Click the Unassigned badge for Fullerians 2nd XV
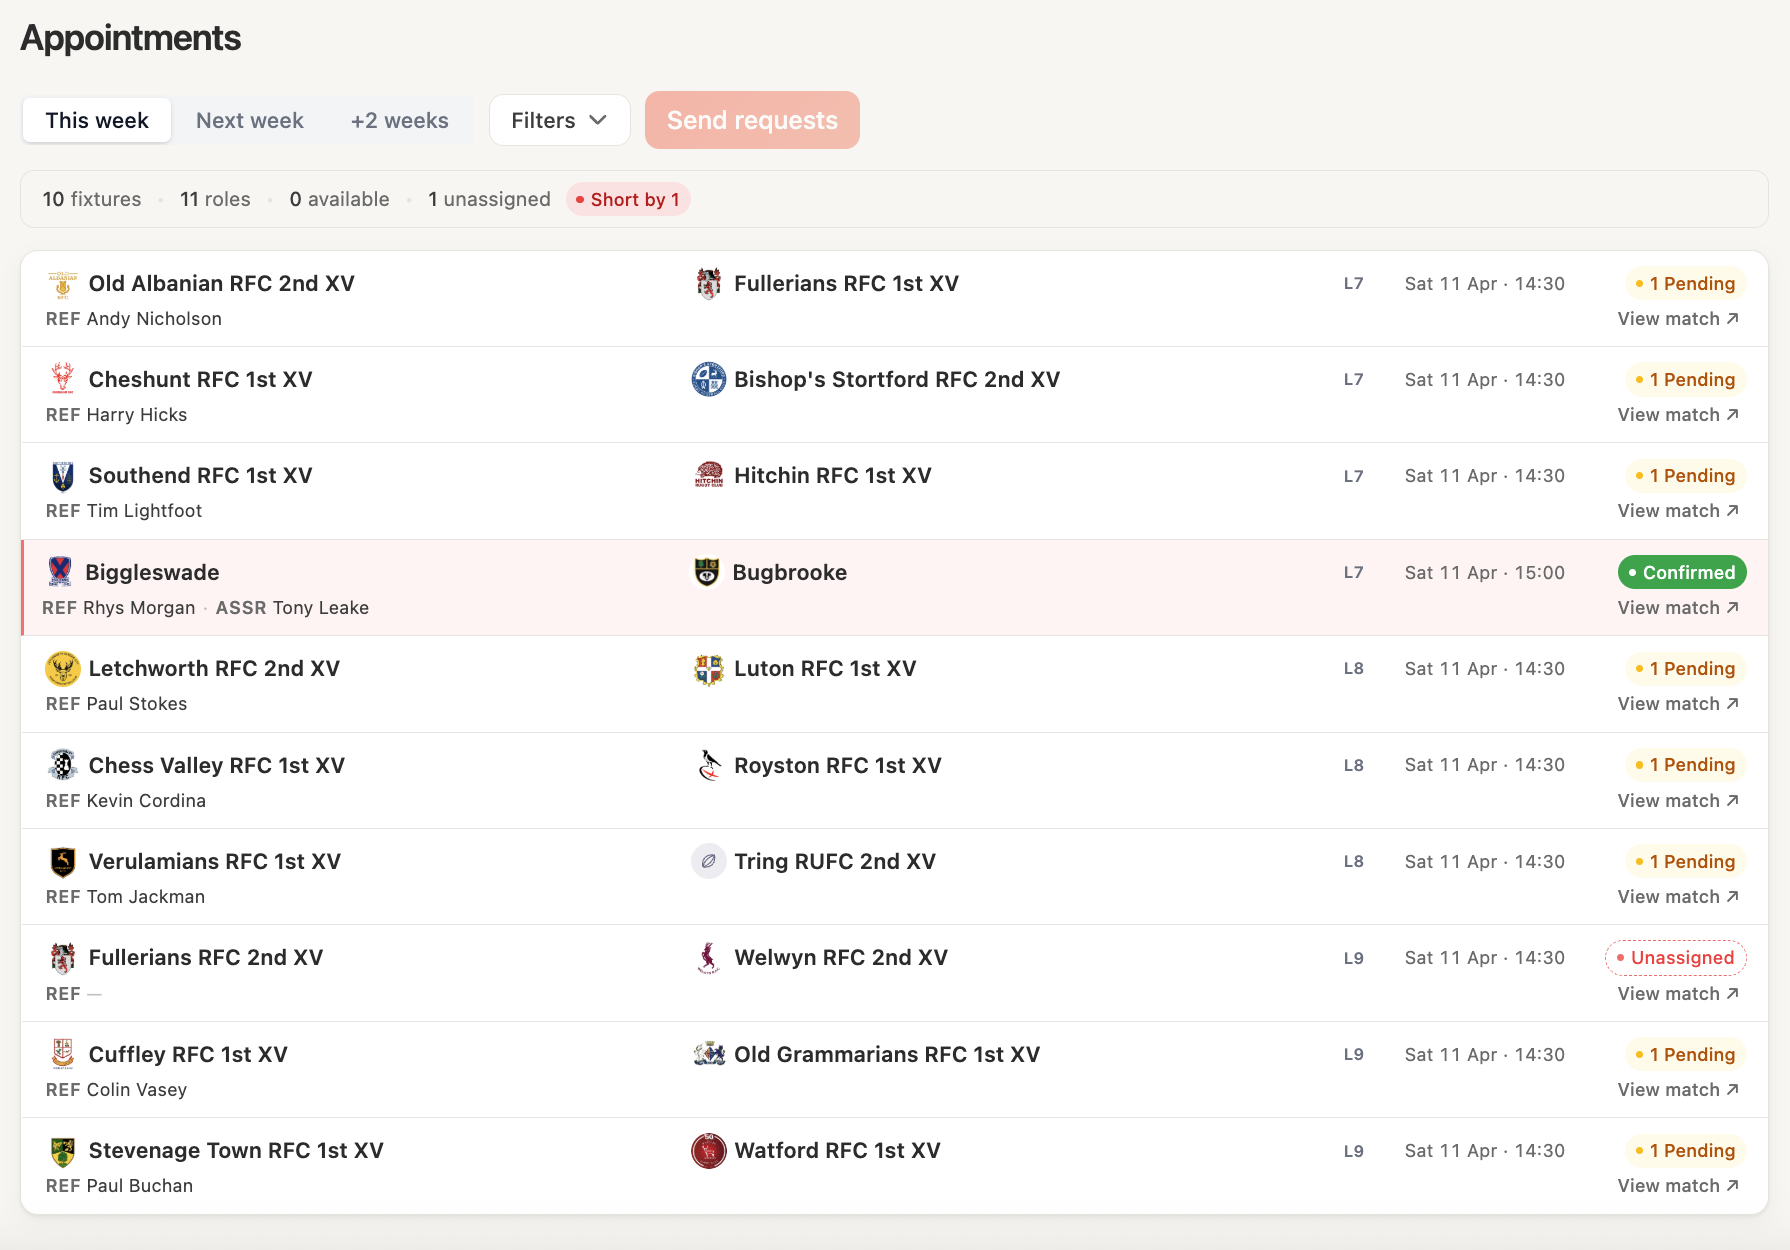Viewport: 1790px width, 1250px height. point(1676,958)
